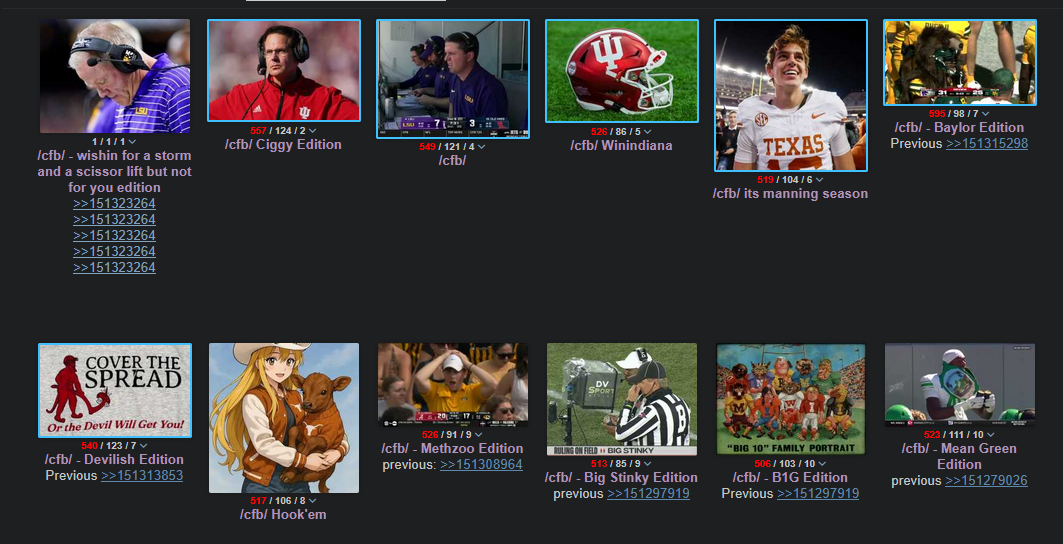Open the Cover the Spread thumbnail

click(x=115, y=391)
